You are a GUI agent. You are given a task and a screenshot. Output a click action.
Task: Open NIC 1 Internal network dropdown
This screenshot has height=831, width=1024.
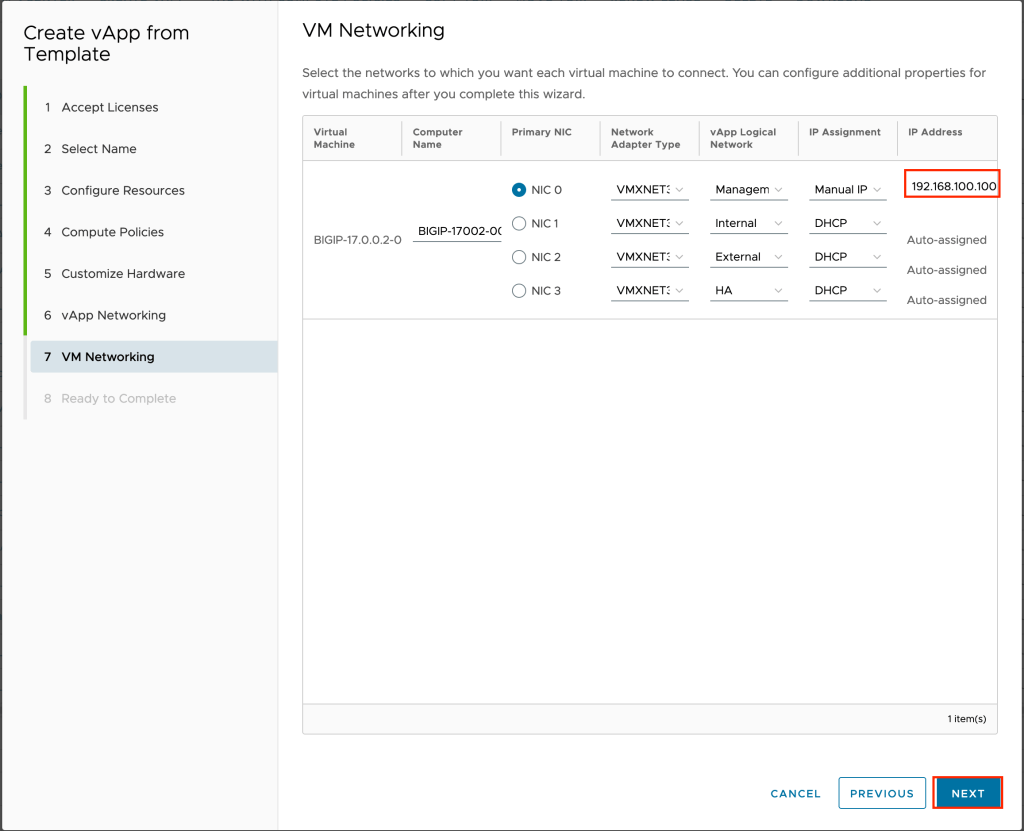pos(748,223)
